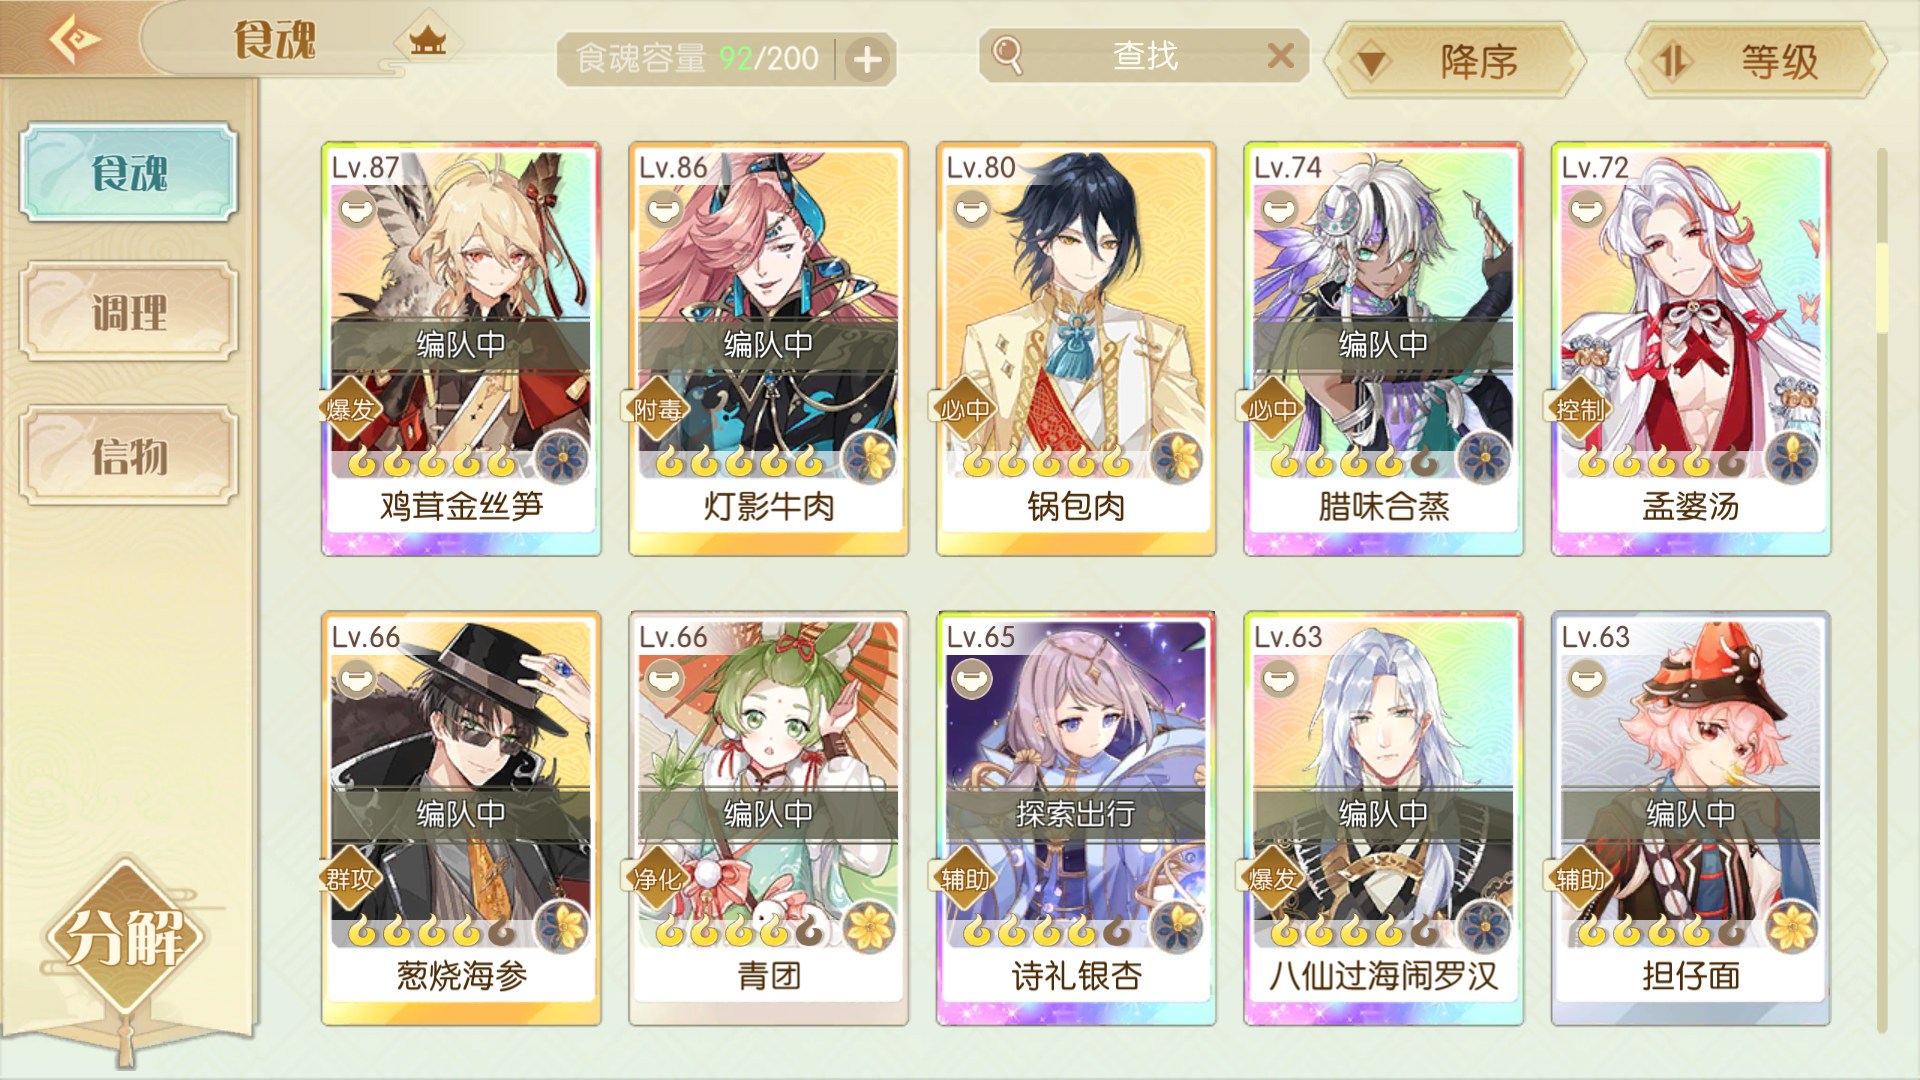The image size is (1920, 1080).
Task: Click the 查找 search input field
Action: 1144,56
